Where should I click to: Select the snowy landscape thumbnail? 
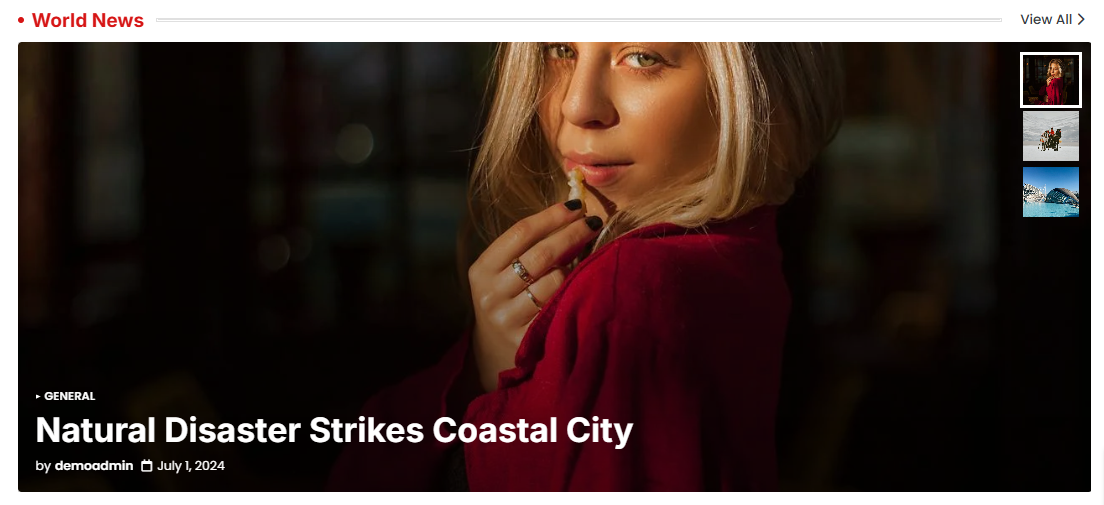click(x=1050, y=136)
